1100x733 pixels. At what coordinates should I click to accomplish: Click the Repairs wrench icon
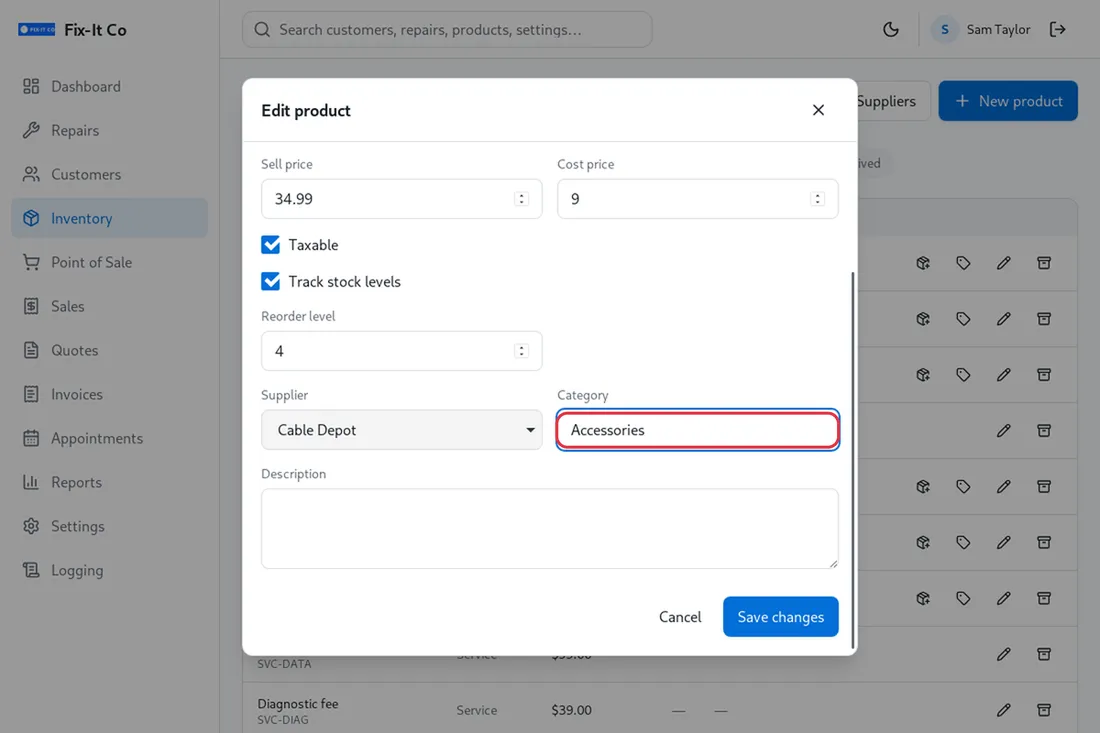31,130
